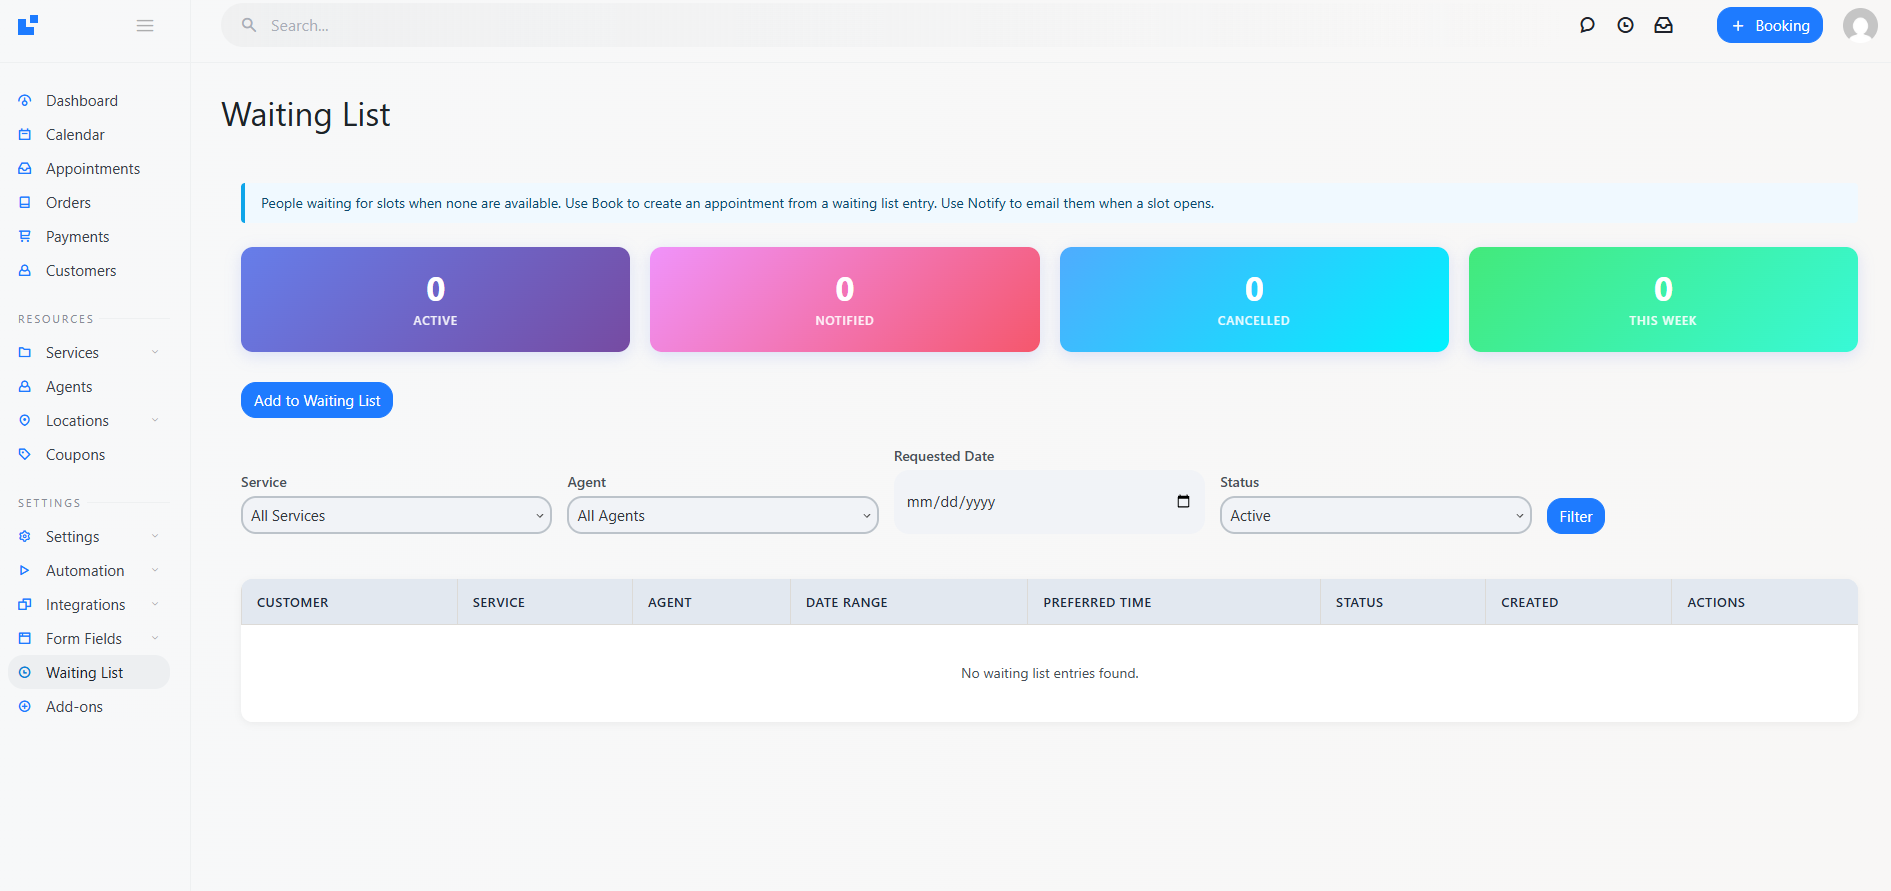
Task: Open the clock history icon in header
Action: (x=1625, y=25)
